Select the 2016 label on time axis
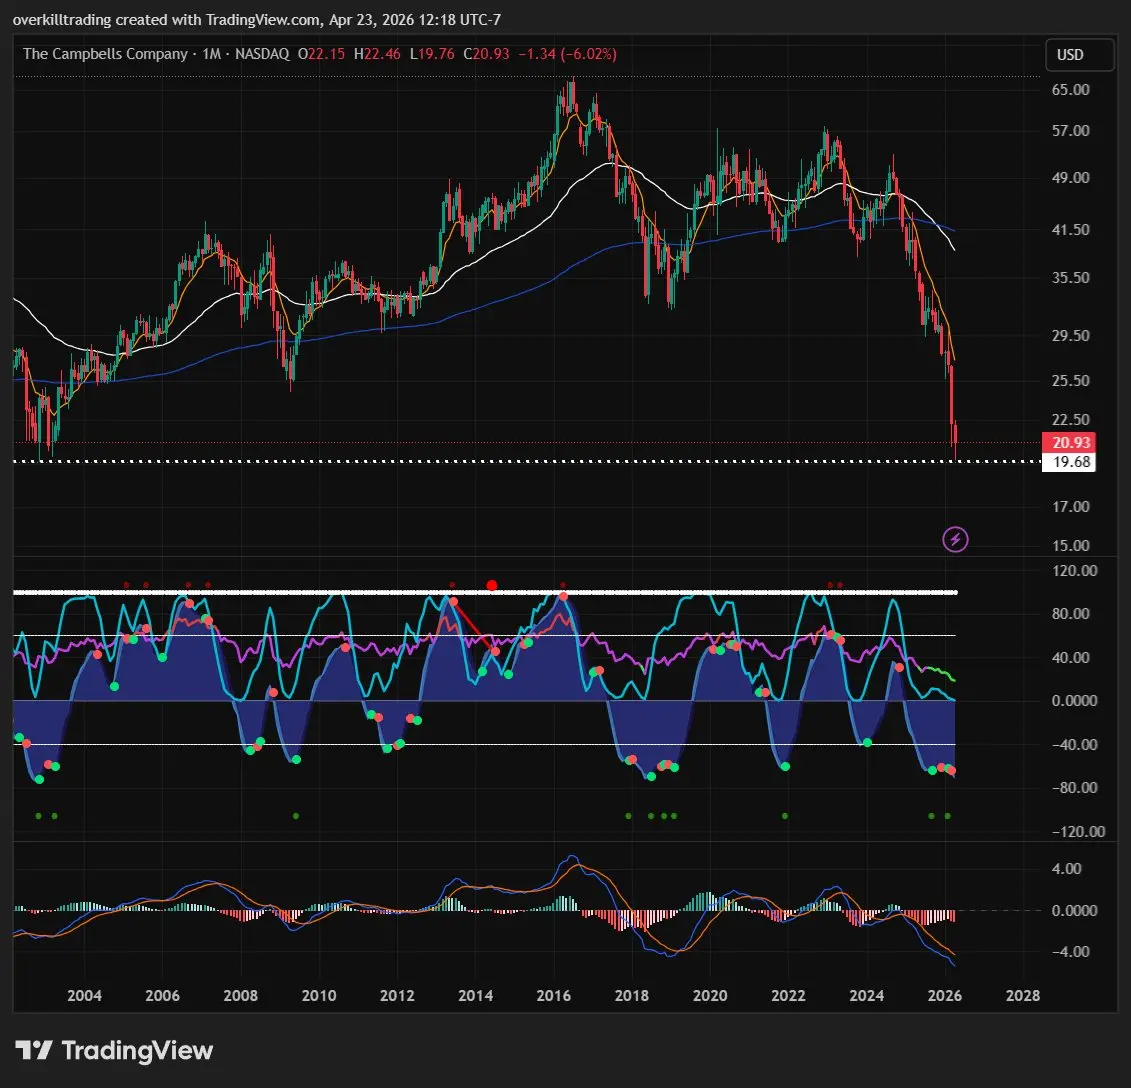Viewport: 1131px width, 1088px height. click(553, 996)
